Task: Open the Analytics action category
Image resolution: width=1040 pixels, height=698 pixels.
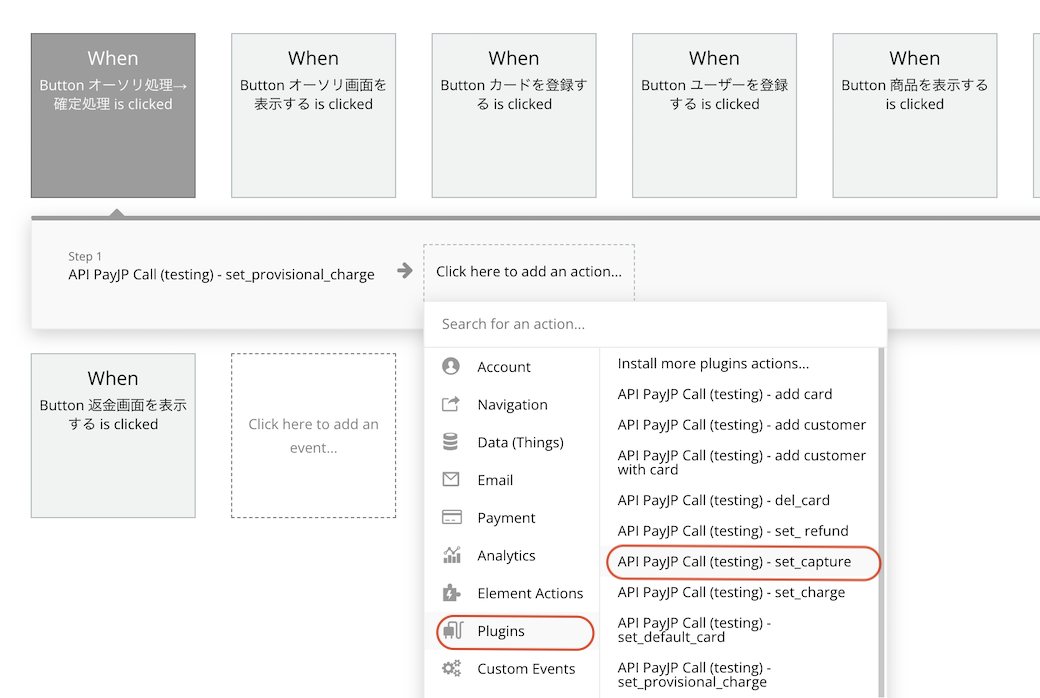Action: click(x=511, y=555)
